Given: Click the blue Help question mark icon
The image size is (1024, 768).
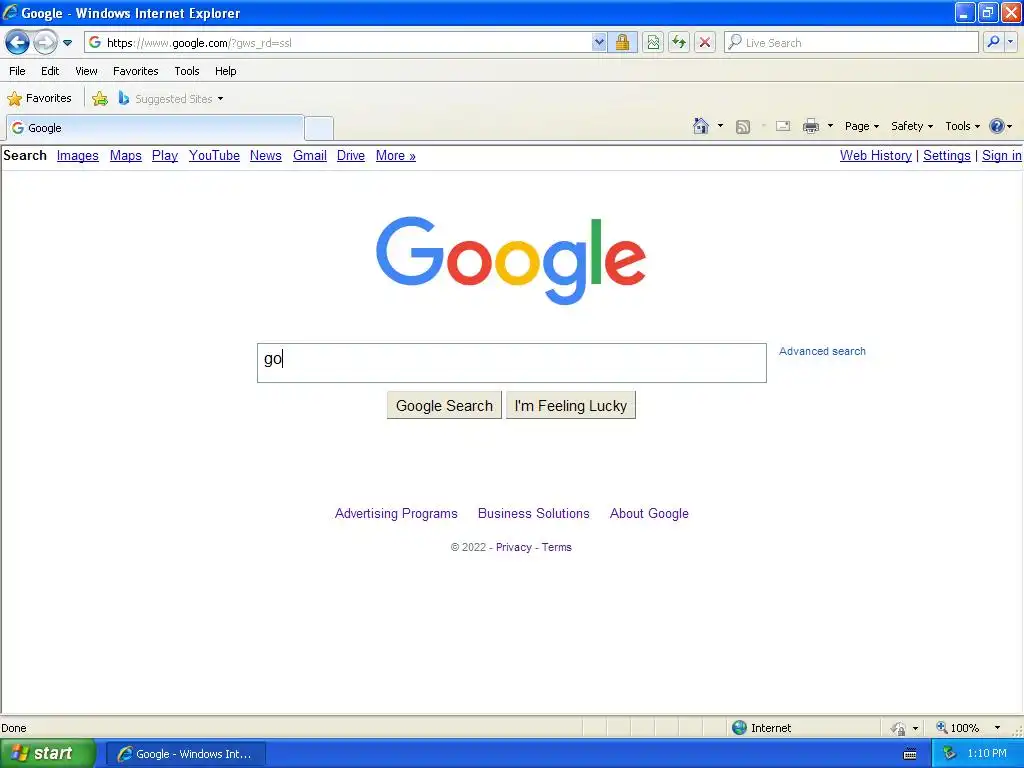Looking at the screenshot, I should [x=997, y=126].
